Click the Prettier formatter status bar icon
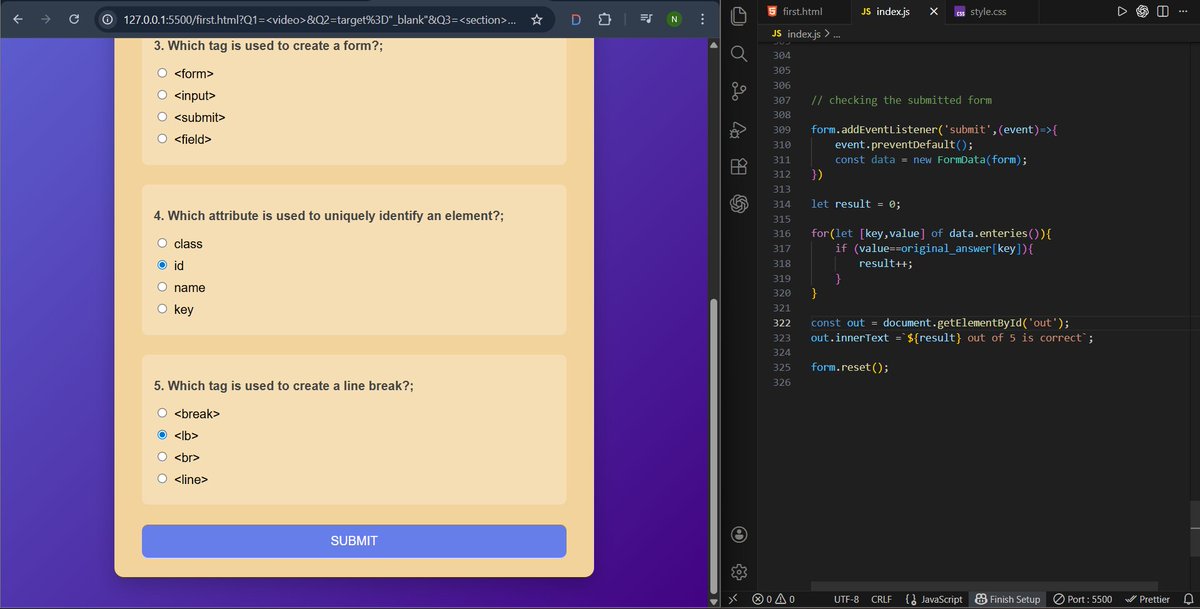1200x609 pixels. pos(1147,598)
